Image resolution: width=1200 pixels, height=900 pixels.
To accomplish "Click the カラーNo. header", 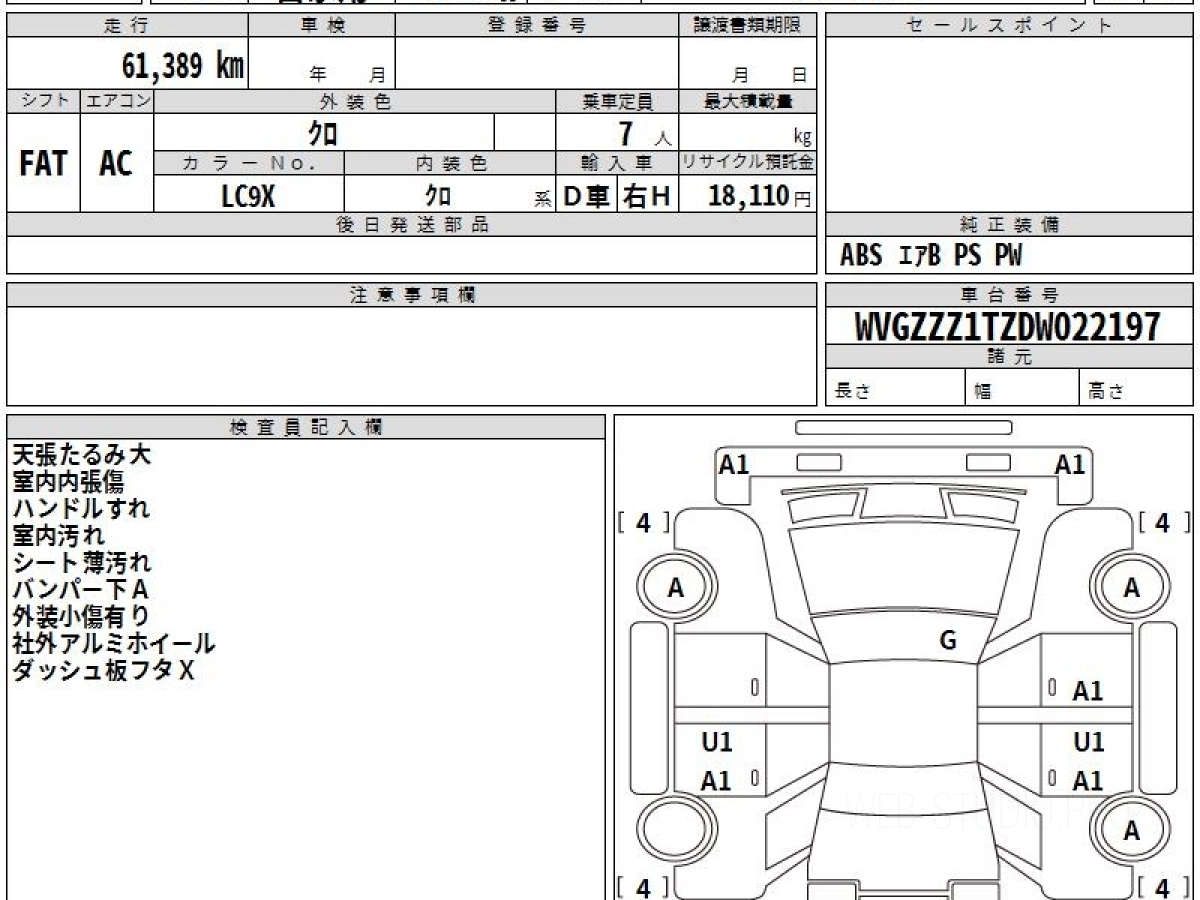I will (249, 163).
